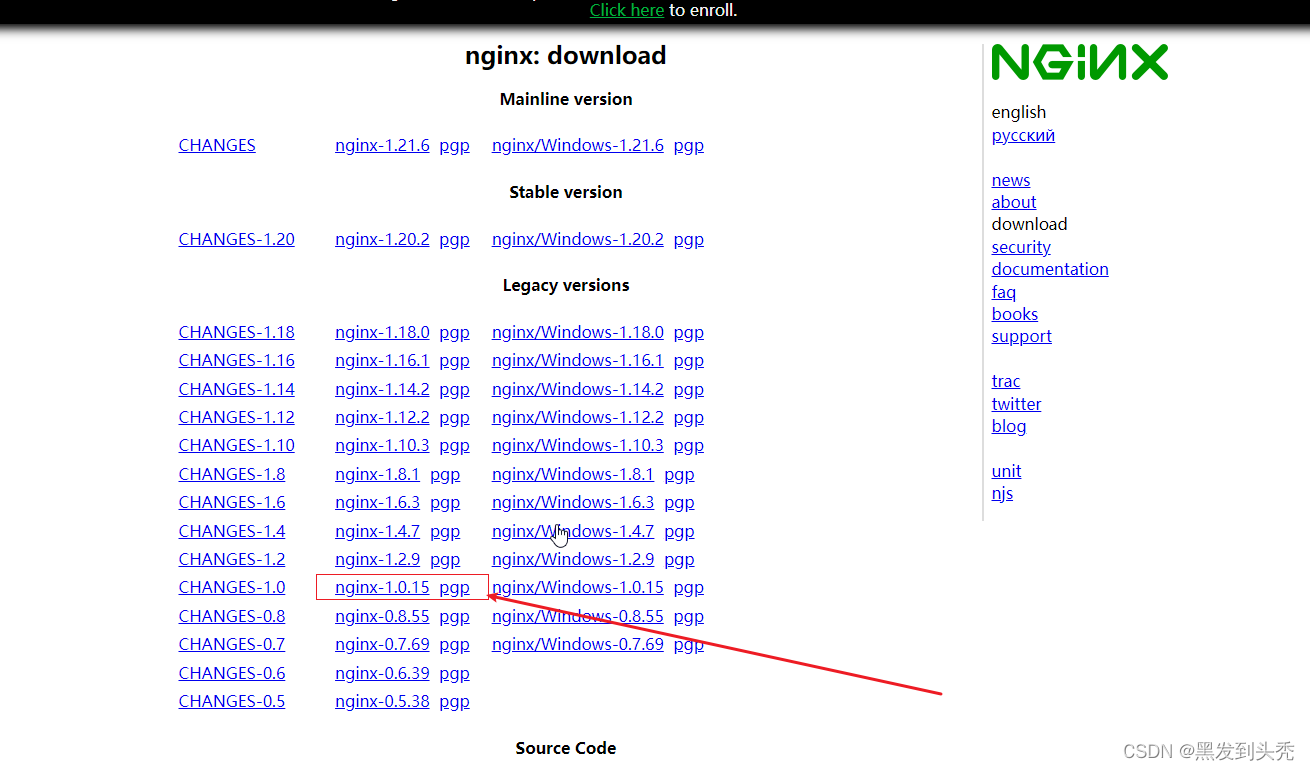Open the documentation page
The image size is (1310, 770).
pyautogui.click(x=1050, y=269)
